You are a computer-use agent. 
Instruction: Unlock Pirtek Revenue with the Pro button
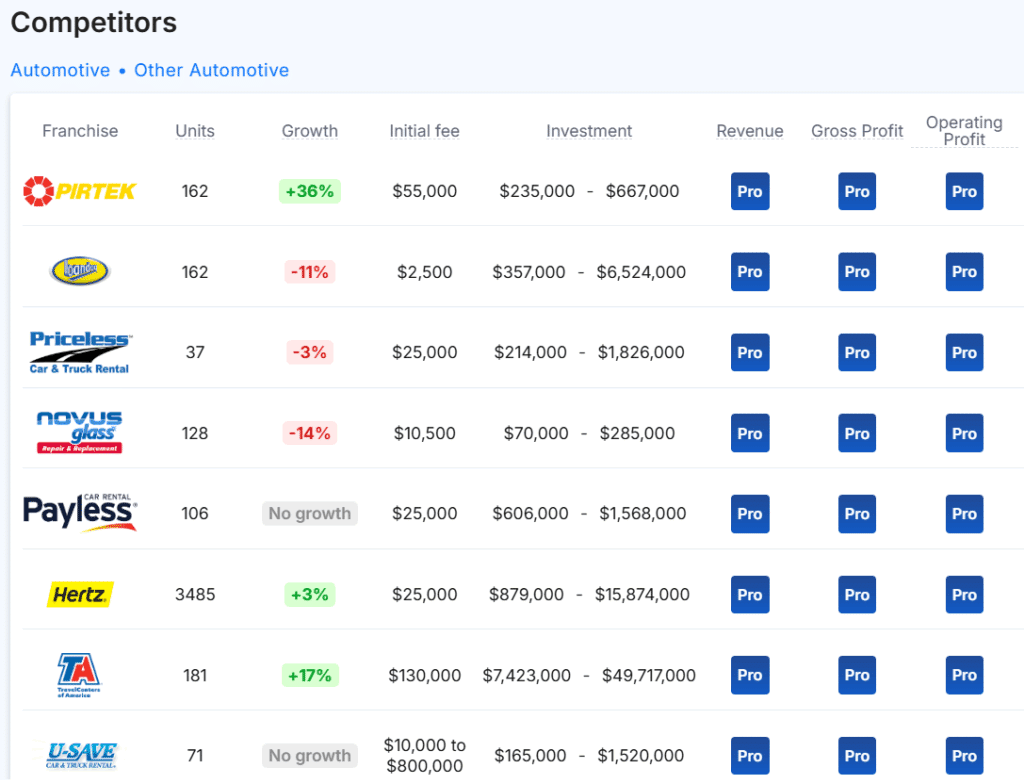tap(750, 191)
